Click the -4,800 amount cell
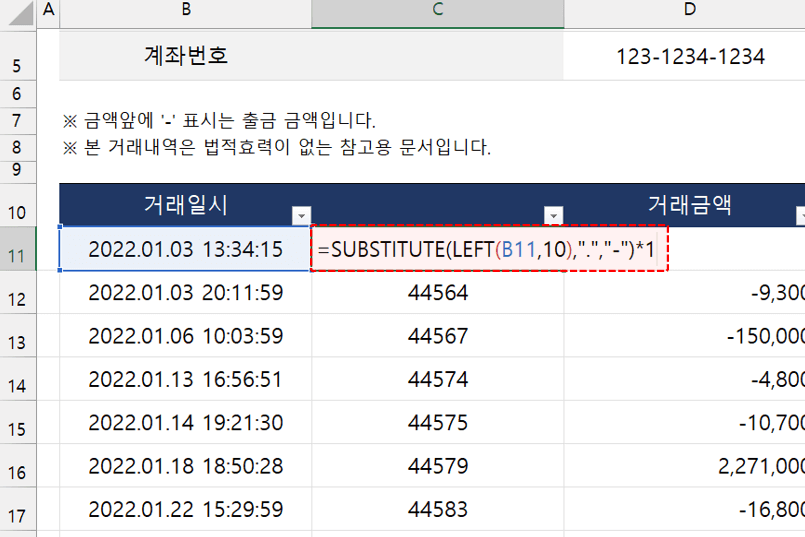Screen dimensions: 805x537 coord(685,379)
